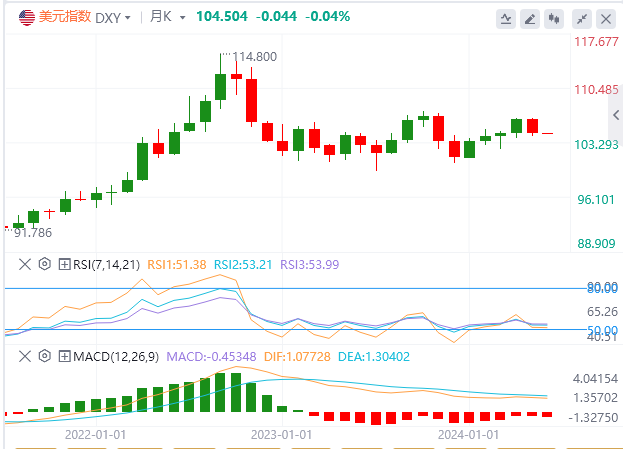Remove the MACD indicator panel

coord(26,356)
